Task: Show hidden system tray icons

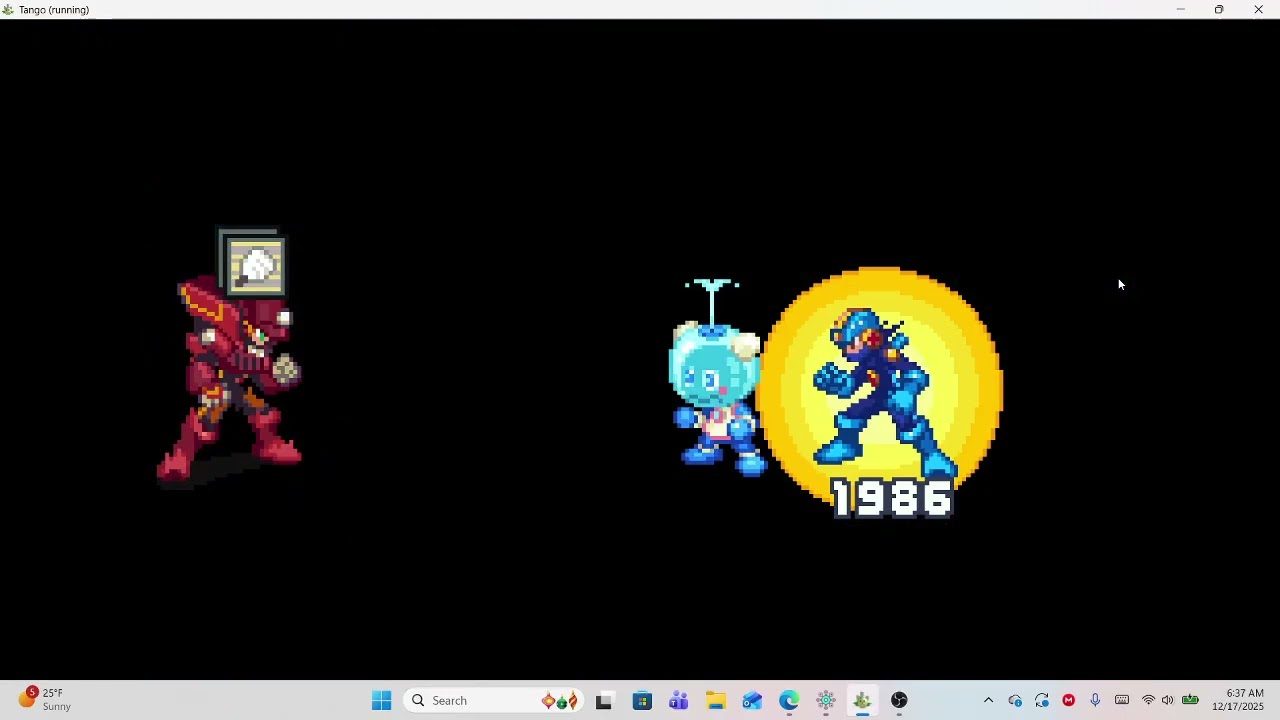Action: click(988, 701)
